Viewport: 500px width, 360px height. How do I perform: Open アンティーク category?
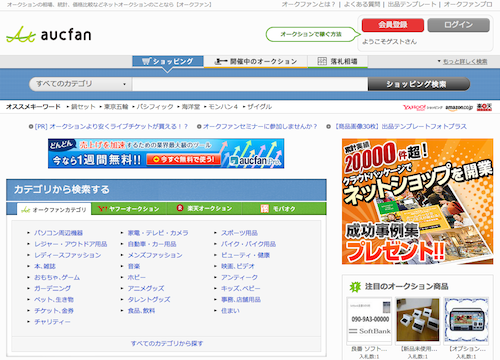point(240,277)
